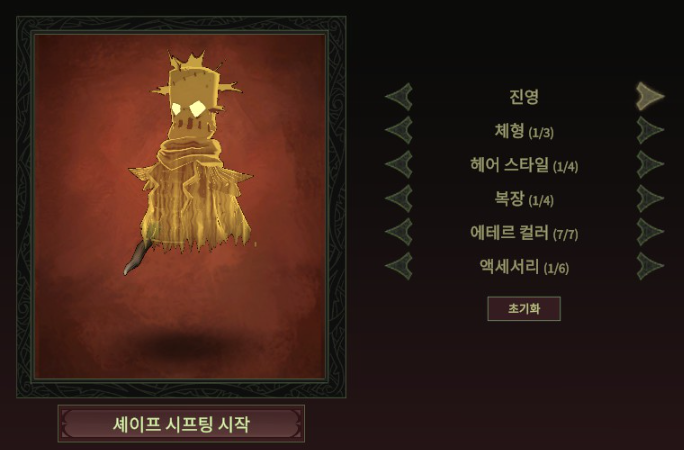This screenshot has width=684, height=450.
Task: Click the 초기화 reset button
Action: click(524, 309)
